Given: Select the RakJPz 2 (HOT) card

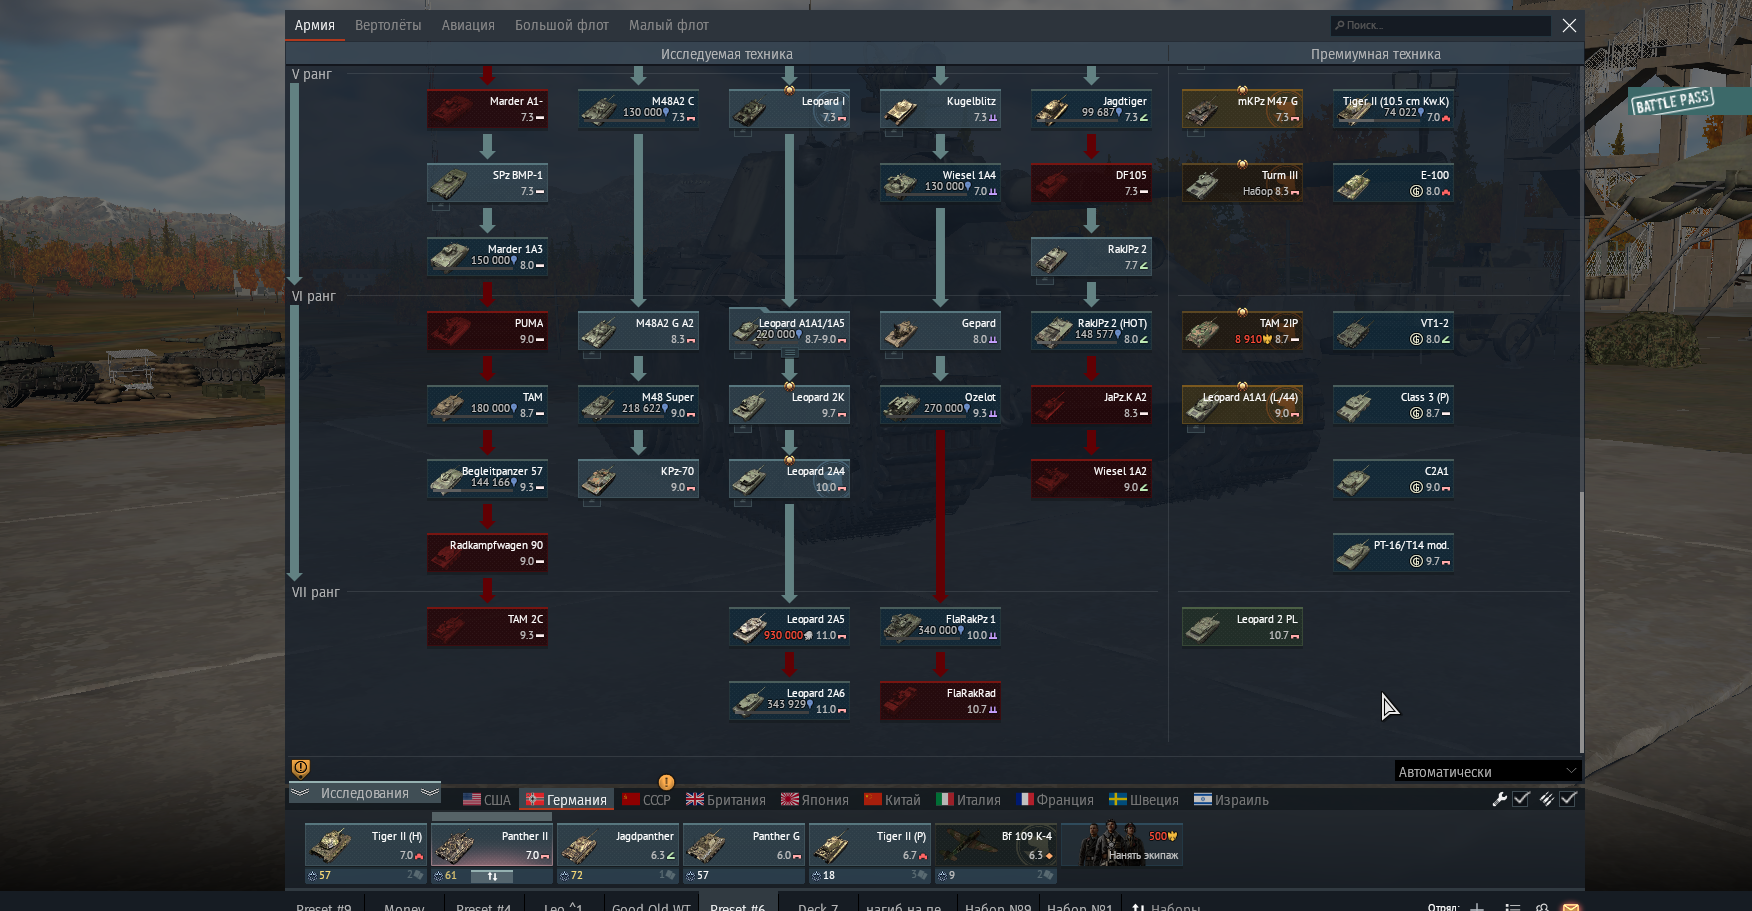Looking at the screenshot, I should click(x=1091, y=331).
